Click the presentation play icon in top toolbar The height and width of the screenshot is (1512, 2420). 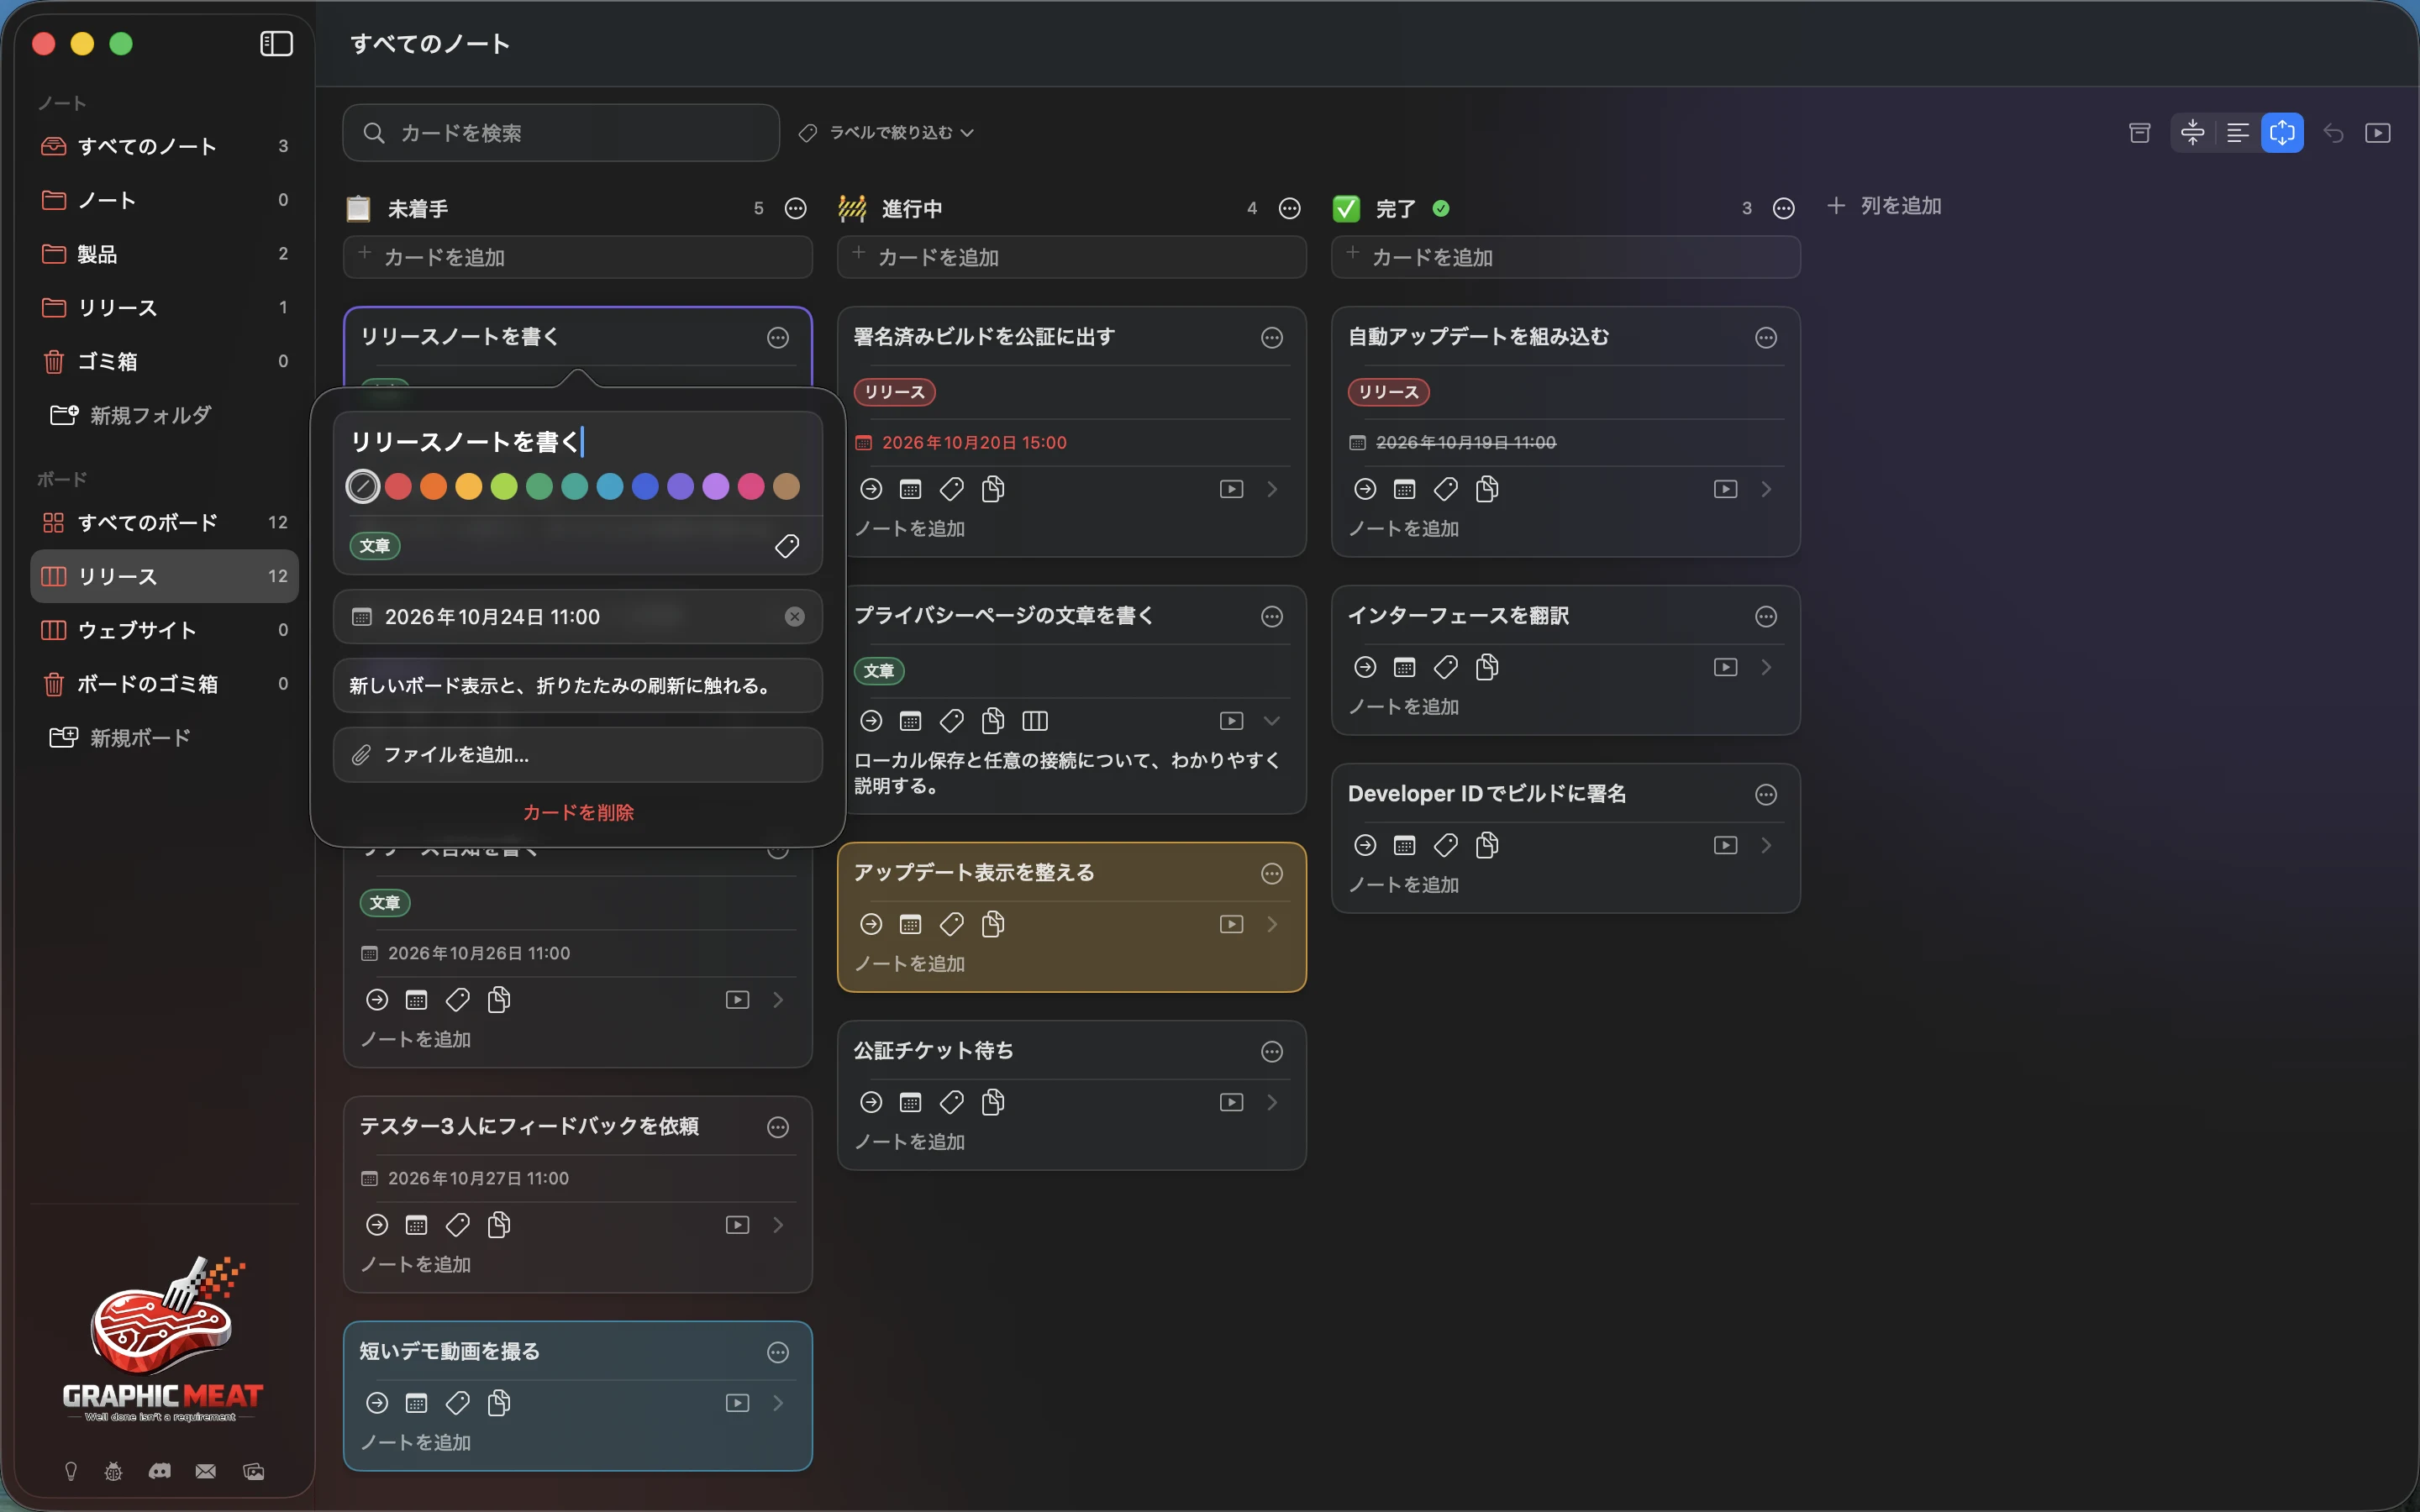point(2377,133)
